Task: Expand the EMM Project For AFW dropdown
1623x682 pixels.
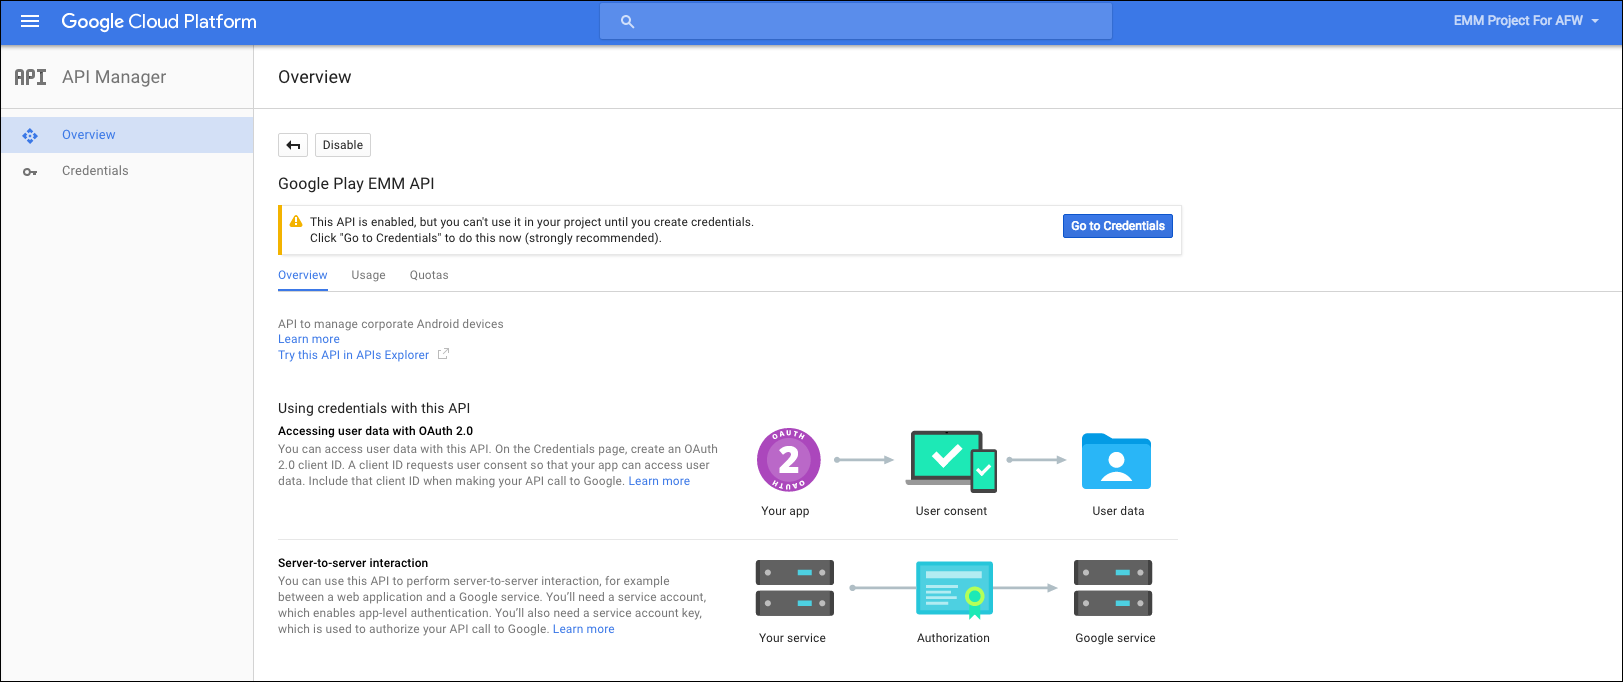Action: click(x=1526, y=21)
